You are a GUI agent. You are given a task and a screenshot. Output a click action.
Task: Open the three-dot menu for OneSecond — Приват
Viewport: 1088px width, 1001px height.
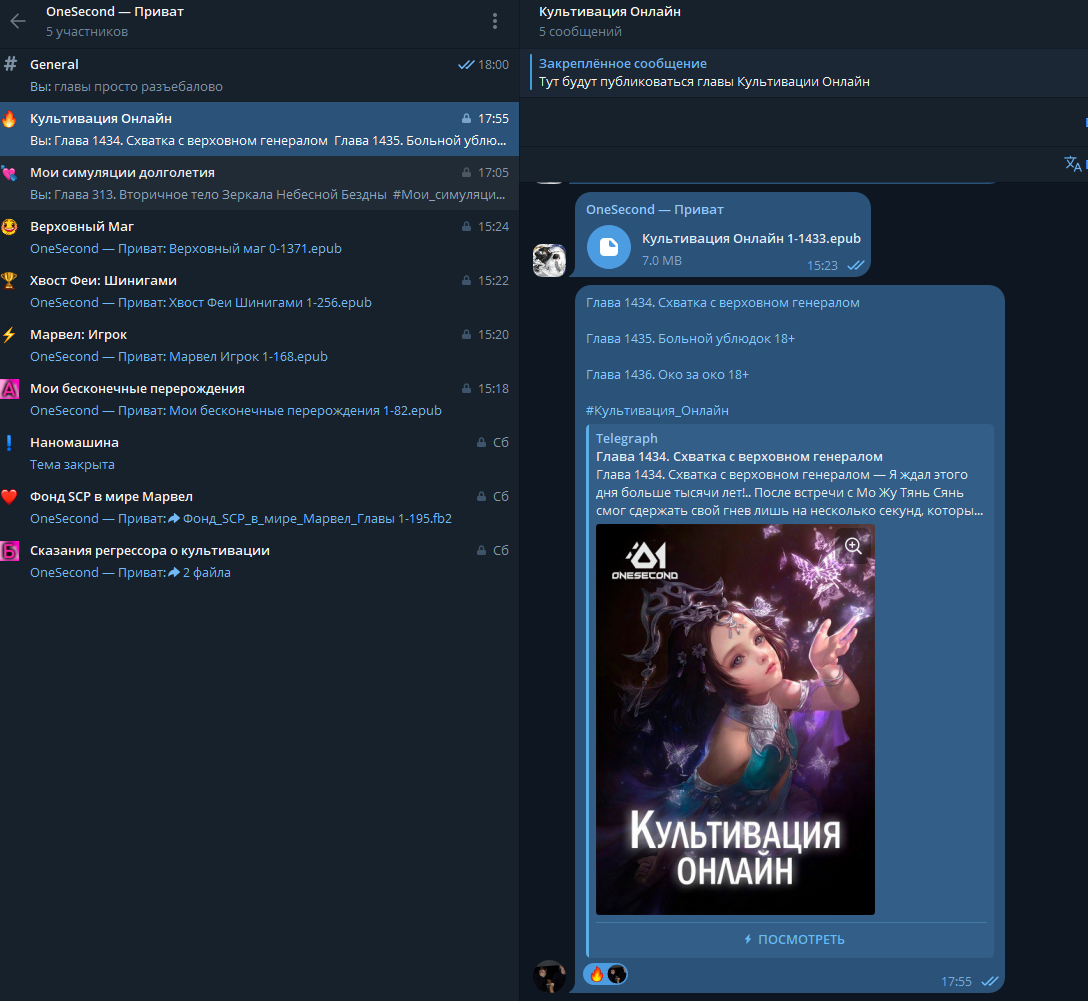click(495, 22)
